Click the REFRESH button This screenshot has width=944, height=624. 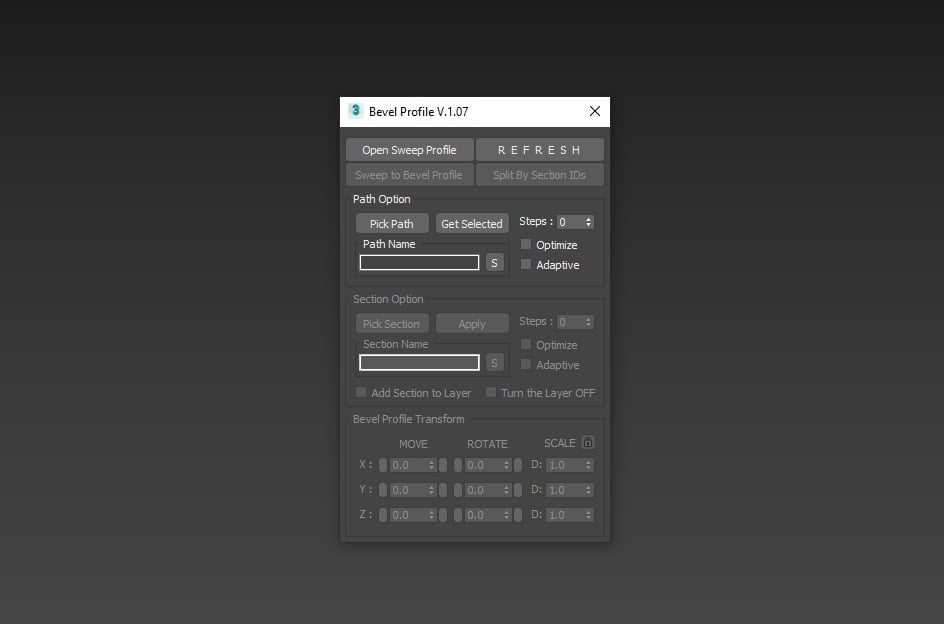539,150
